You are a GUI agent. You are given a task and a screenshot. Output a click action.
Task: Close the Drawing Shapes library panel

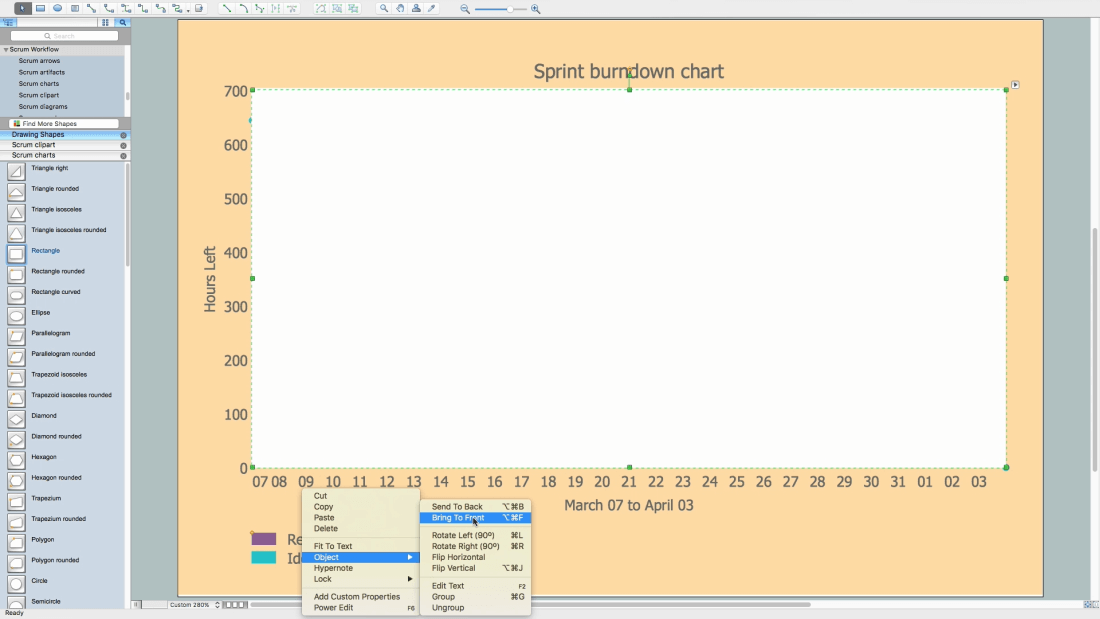pyautogui.click(x=124, y=135)
